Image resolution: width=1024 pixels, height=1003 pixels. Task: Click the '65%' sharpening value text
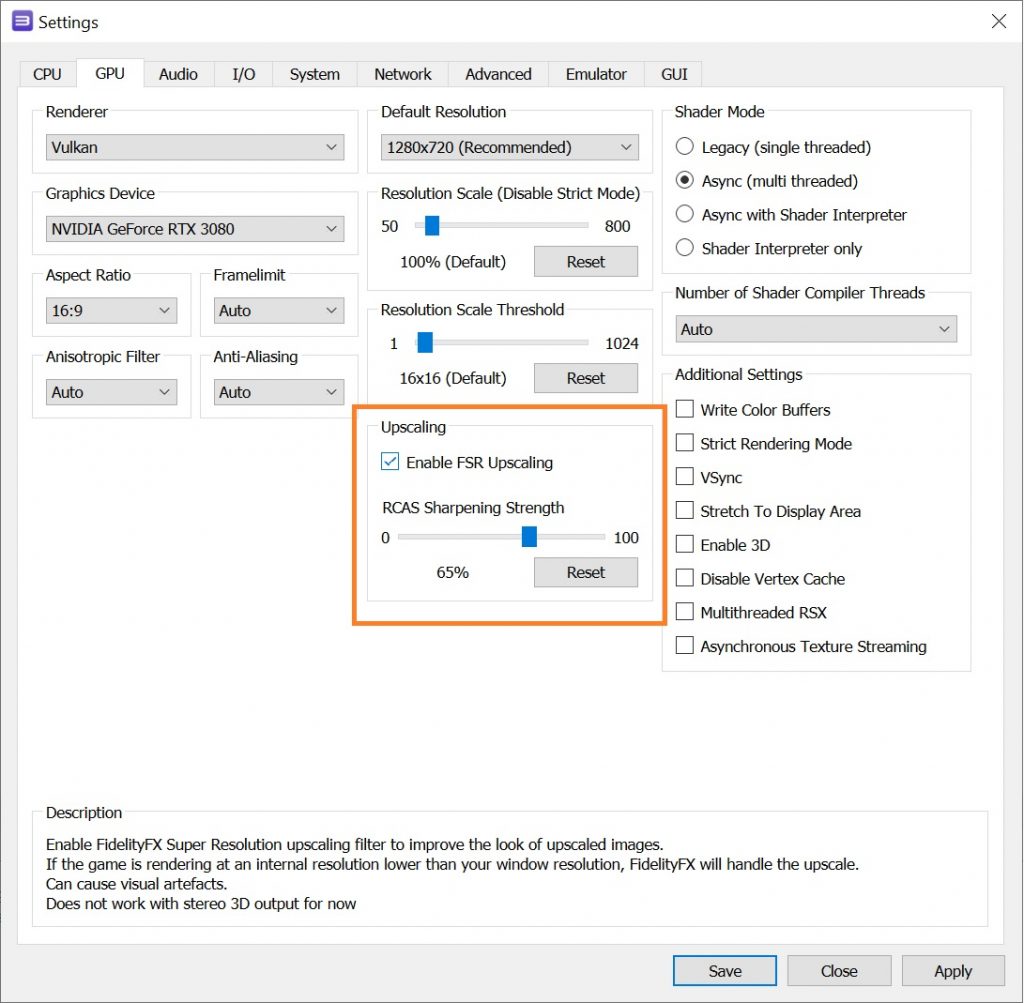click(453, 573)
